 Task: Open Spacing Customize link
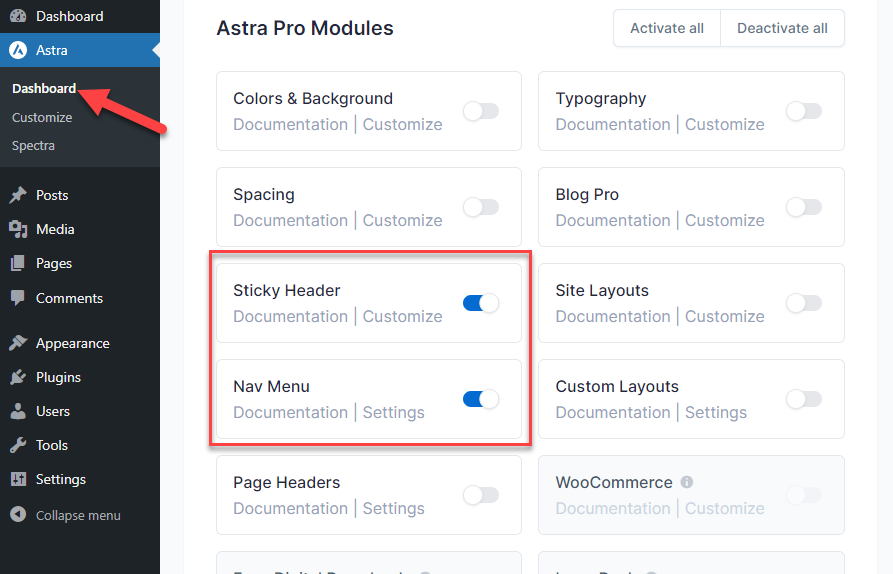403,220
